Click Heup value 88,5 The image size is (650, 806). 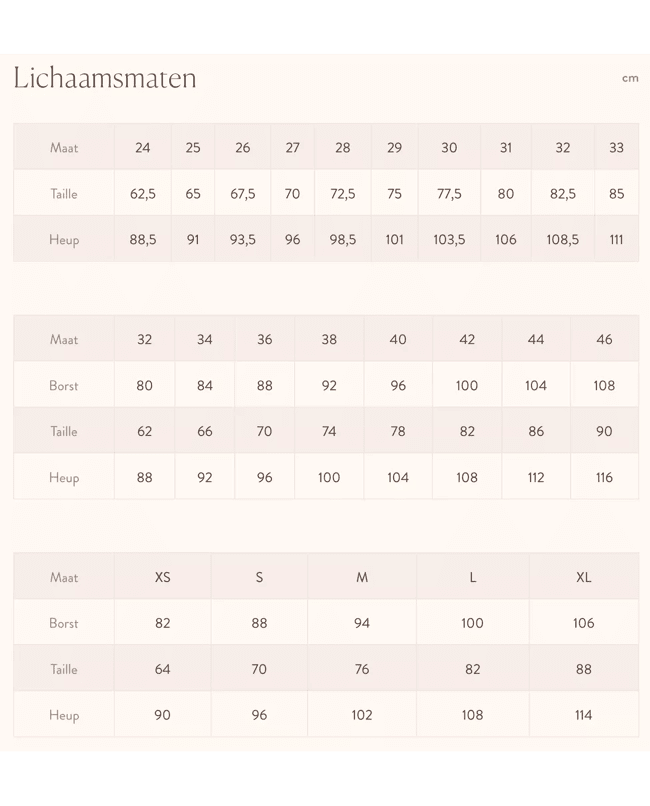pos(142,240)
